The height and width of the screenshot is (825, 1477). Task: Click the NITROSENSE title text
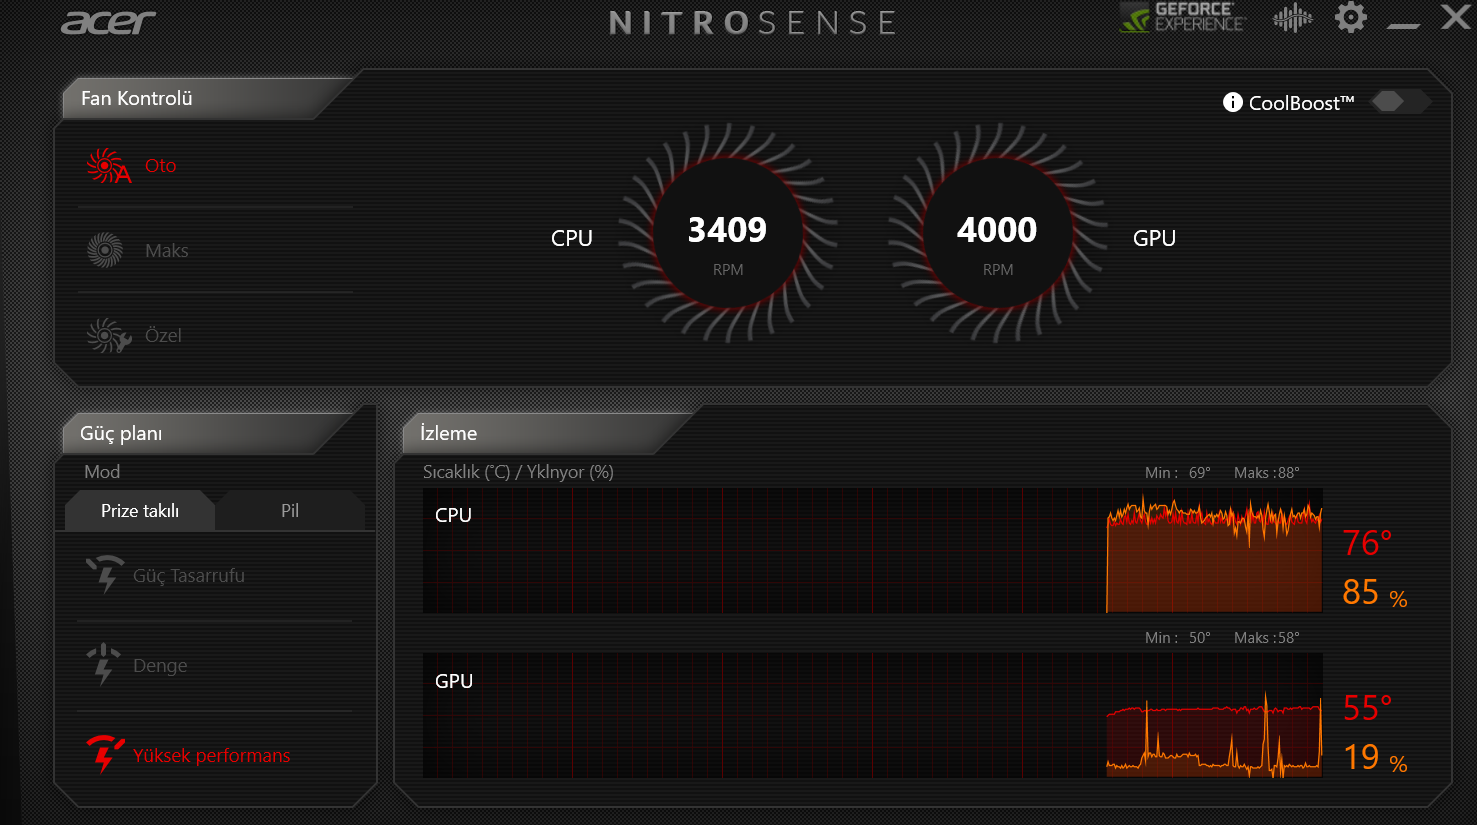point(752,23)
